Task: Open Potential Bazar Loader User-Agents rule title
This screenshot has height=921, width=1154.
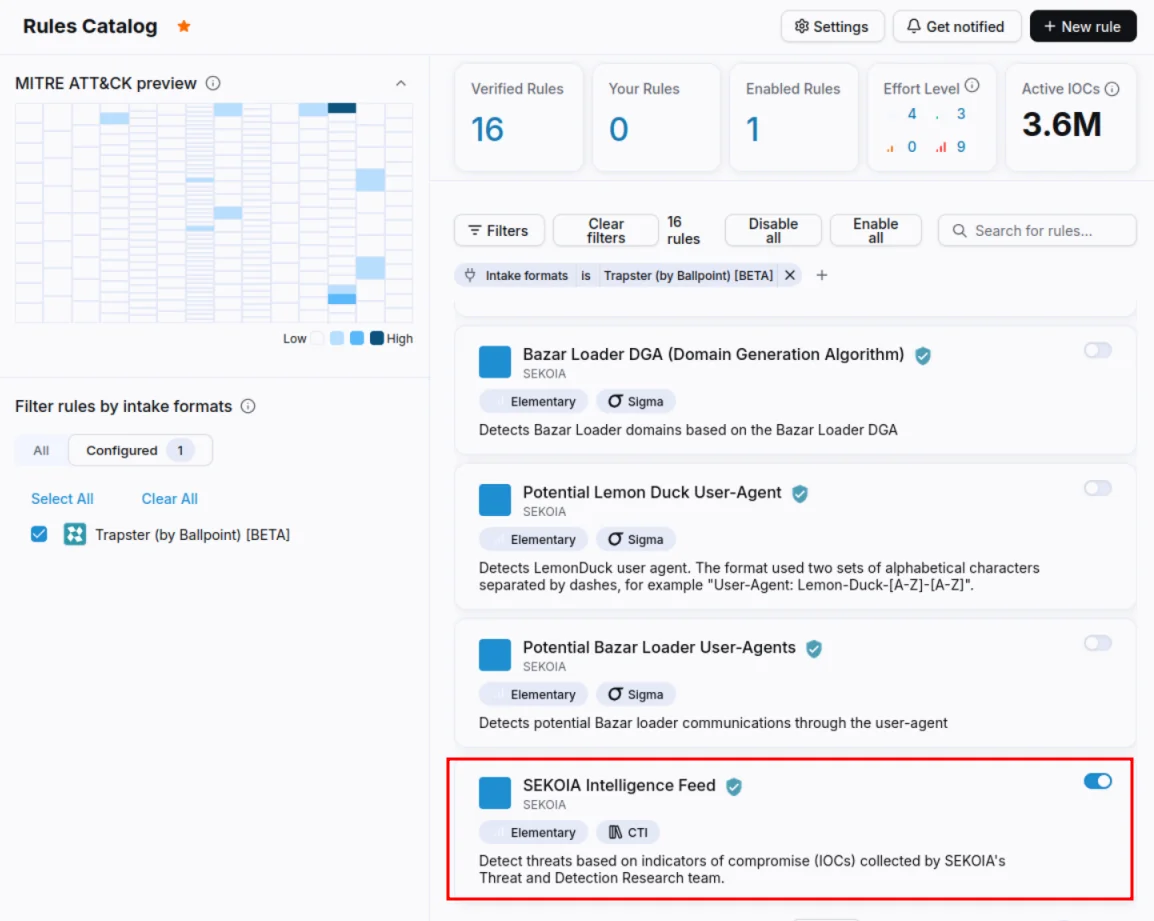Action: (x=659, y=647)
